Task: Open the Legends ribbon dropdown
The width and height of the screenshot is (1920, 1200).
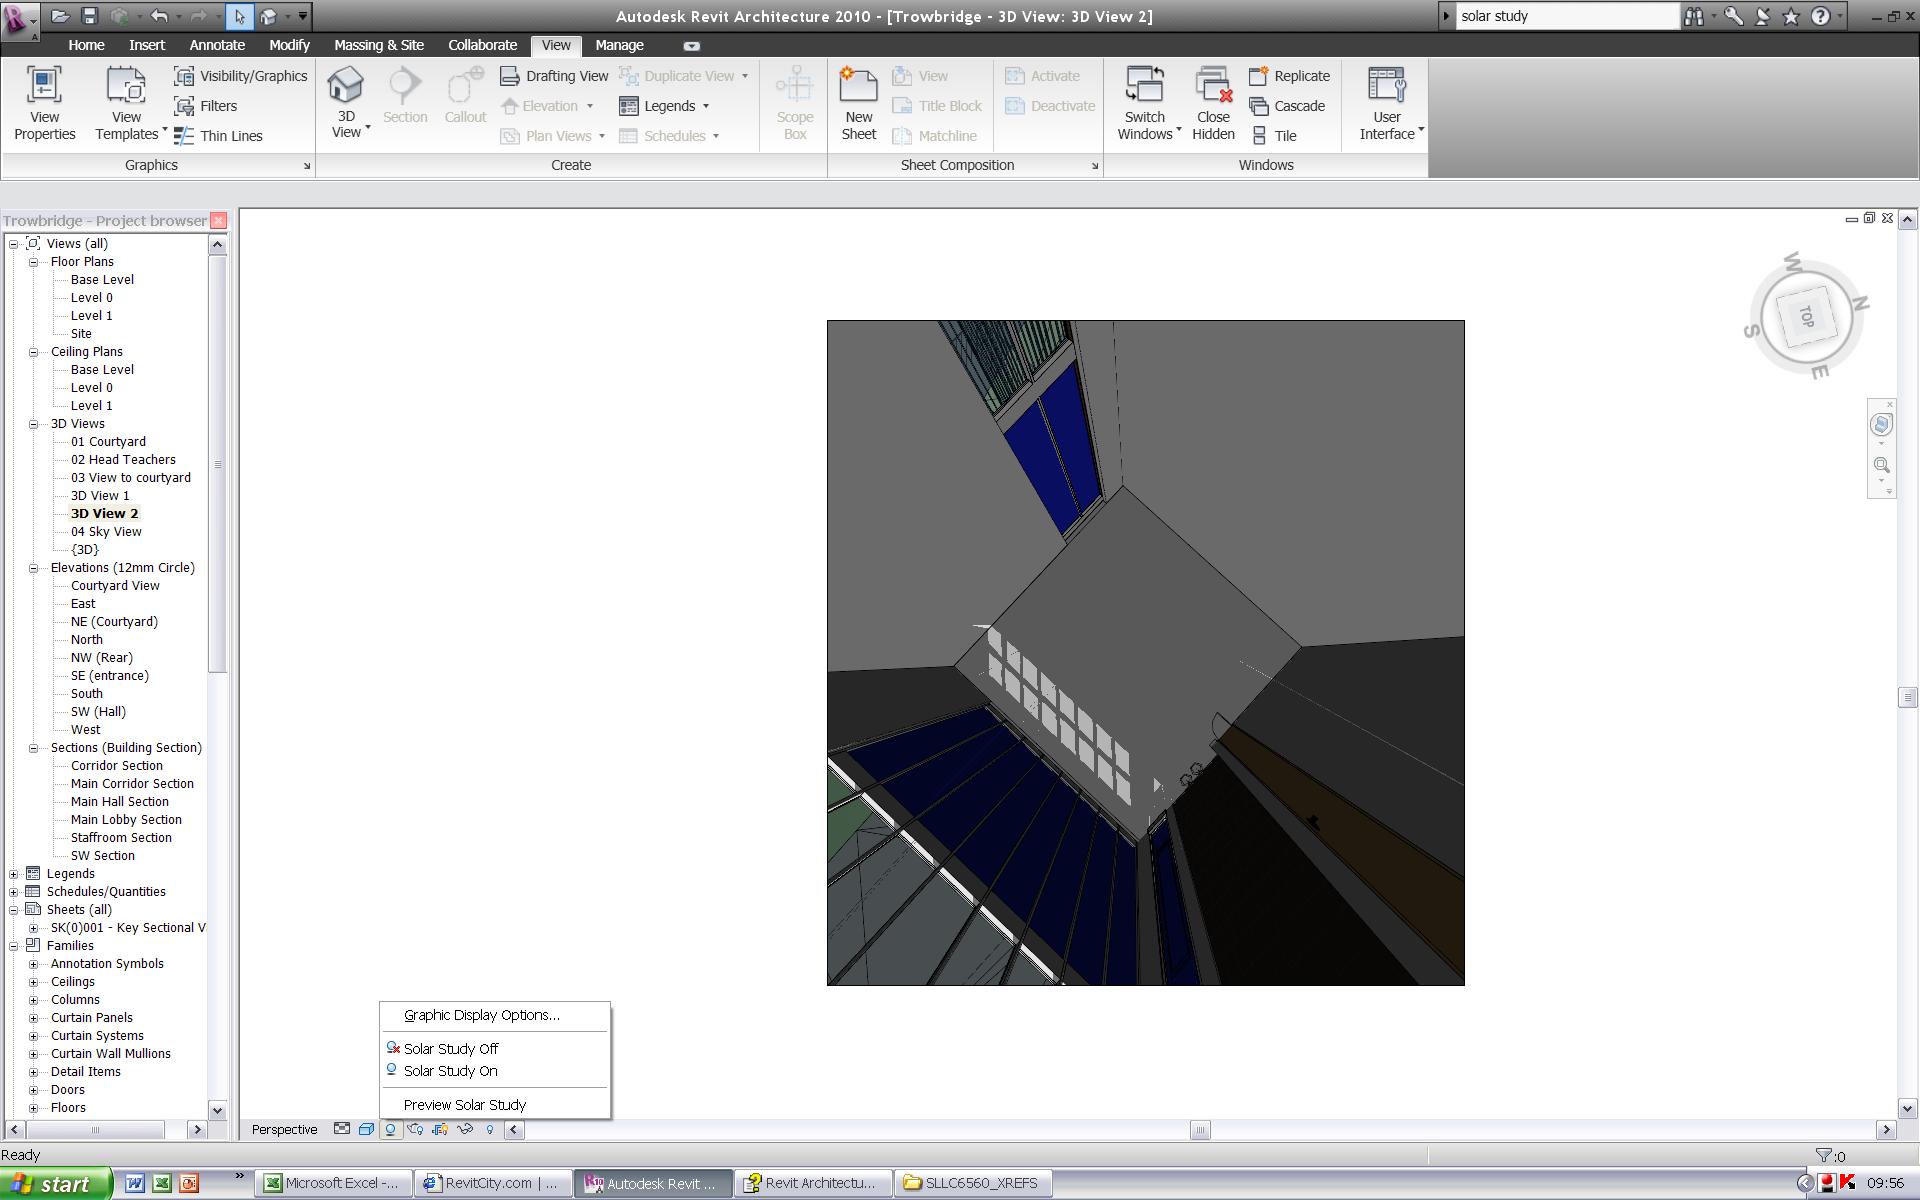Action: 706,106
